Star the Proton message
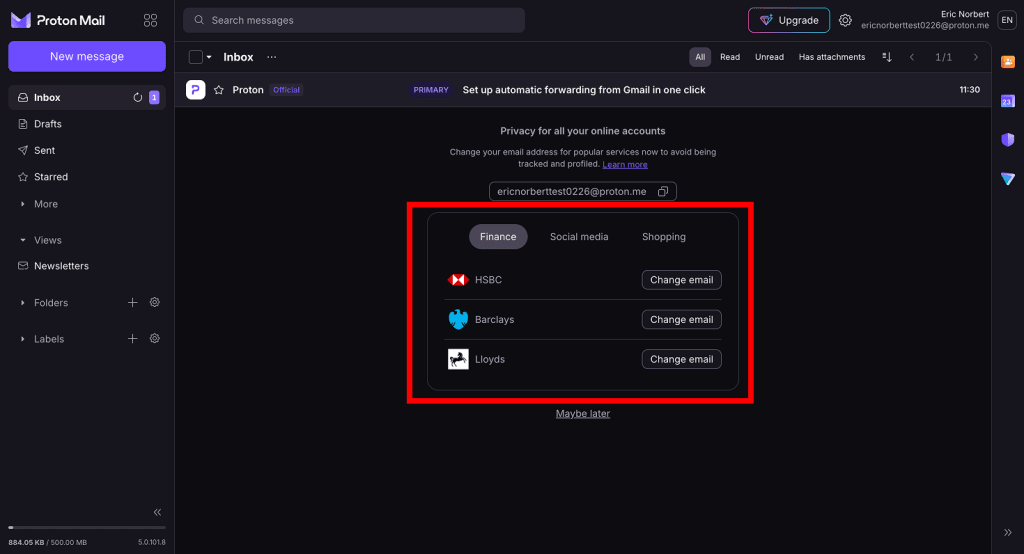This screenshot has width=1024, height=554. 219,90
